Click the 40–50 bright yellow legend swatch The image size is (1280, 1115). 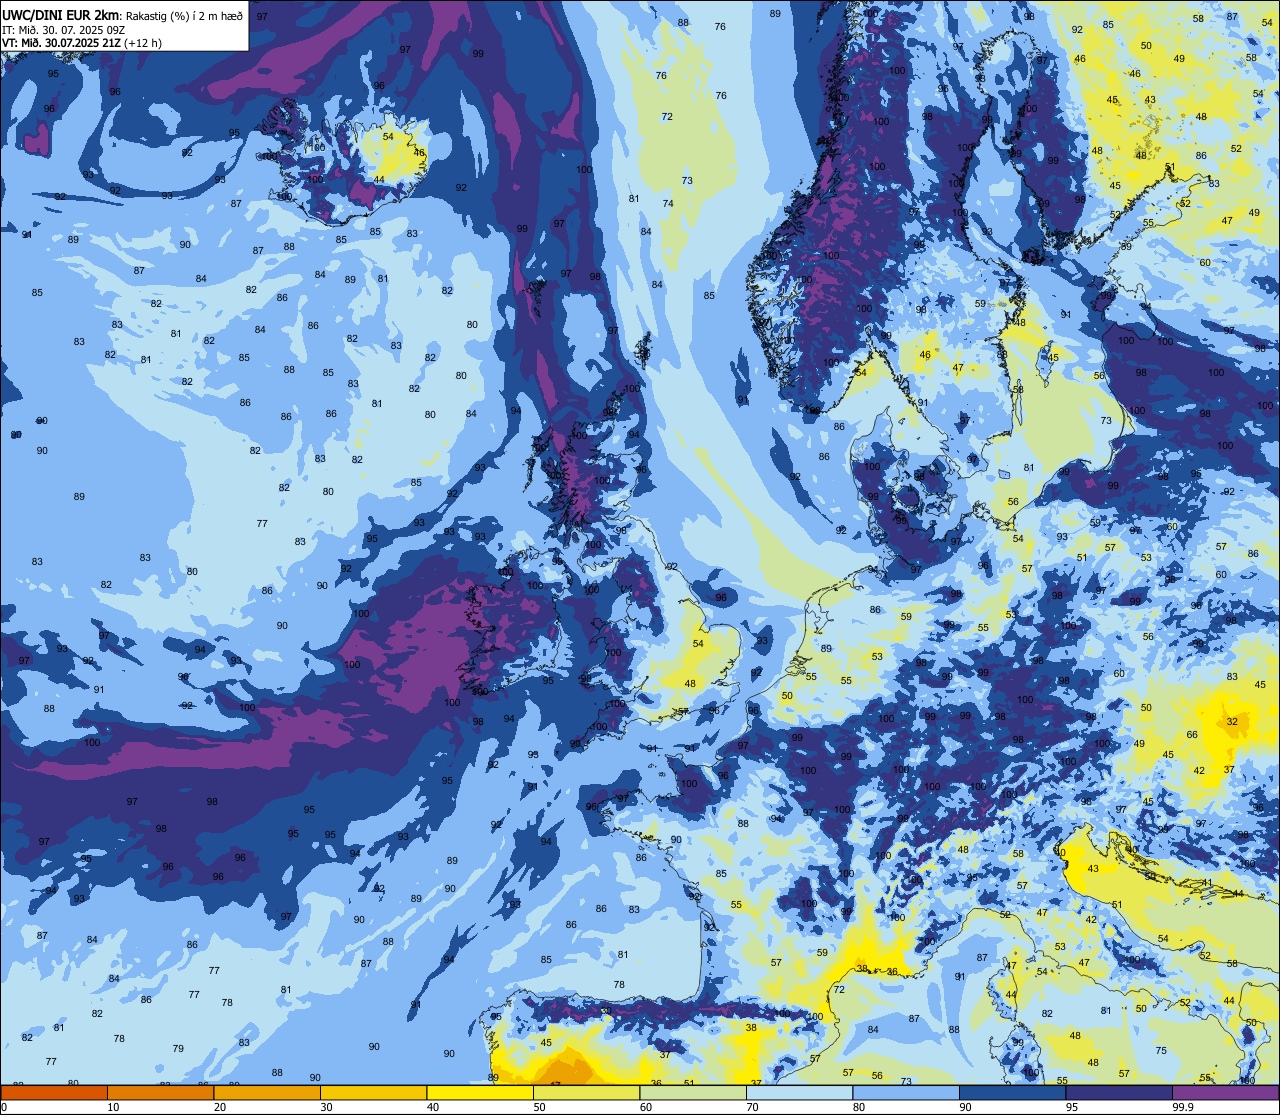(x=480, y=1092)
